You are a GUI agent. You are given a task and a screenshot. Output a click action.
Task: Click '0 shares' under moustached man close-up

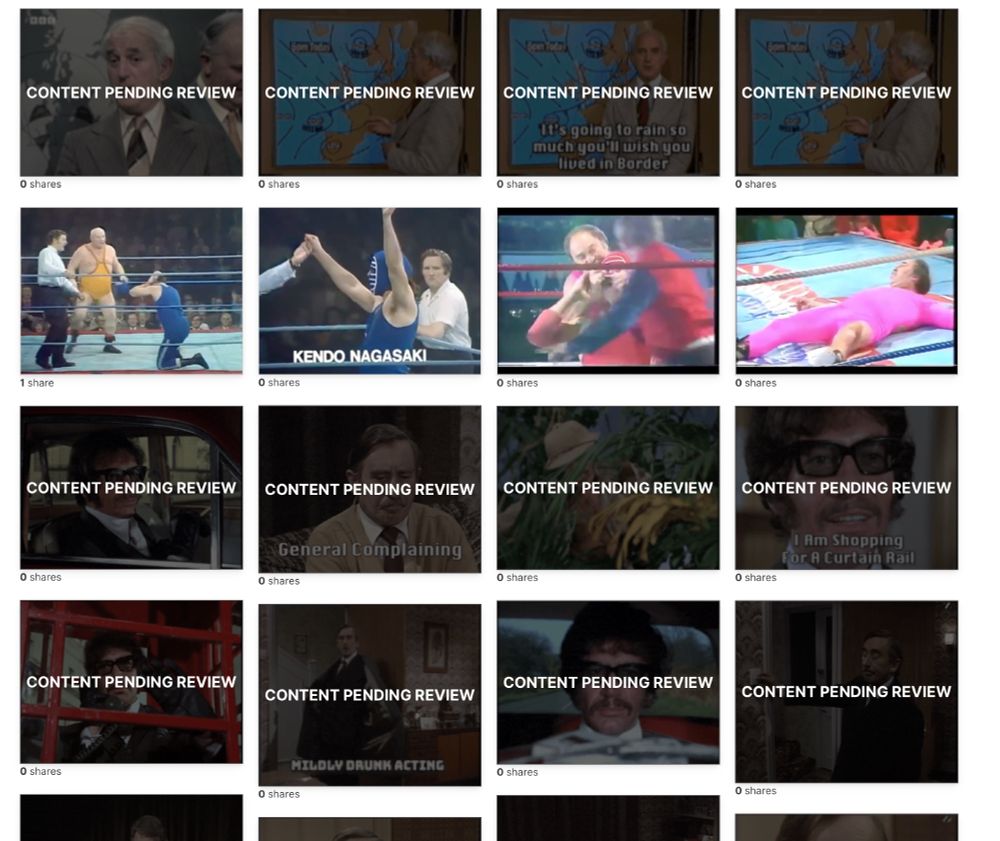tap(517, 772)
